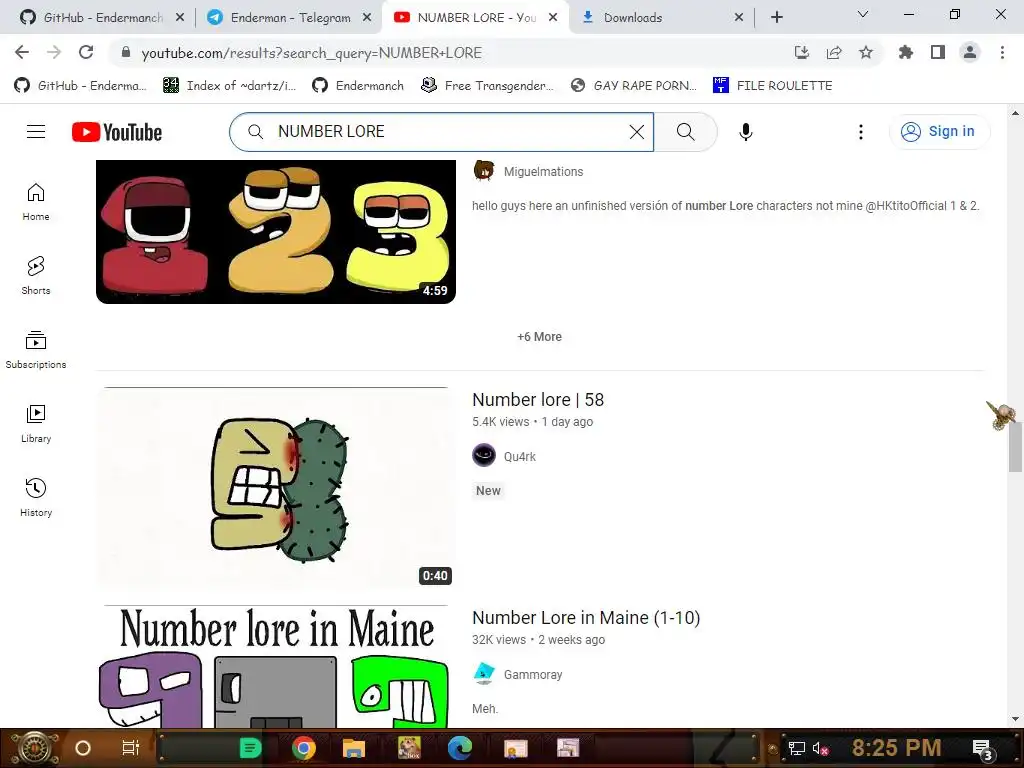The image size is (1024, 768).
Task: Visit the Qu4rk channel
Action: tap(520, 456)
